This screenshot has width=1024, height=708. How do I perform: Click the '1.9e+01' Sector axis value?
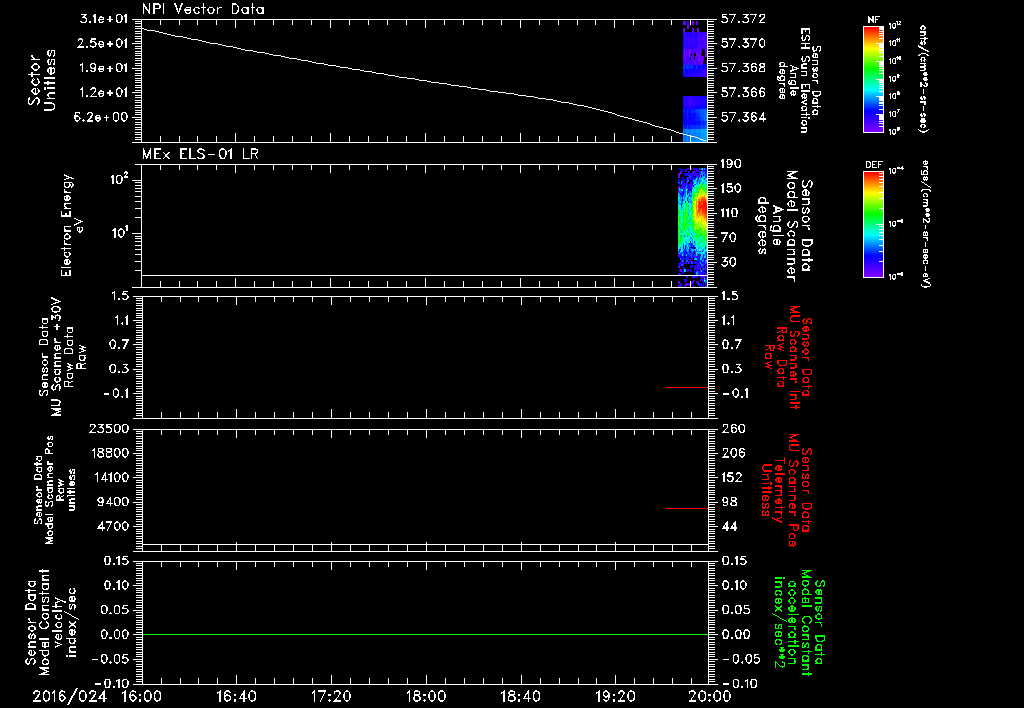(104, 68)
